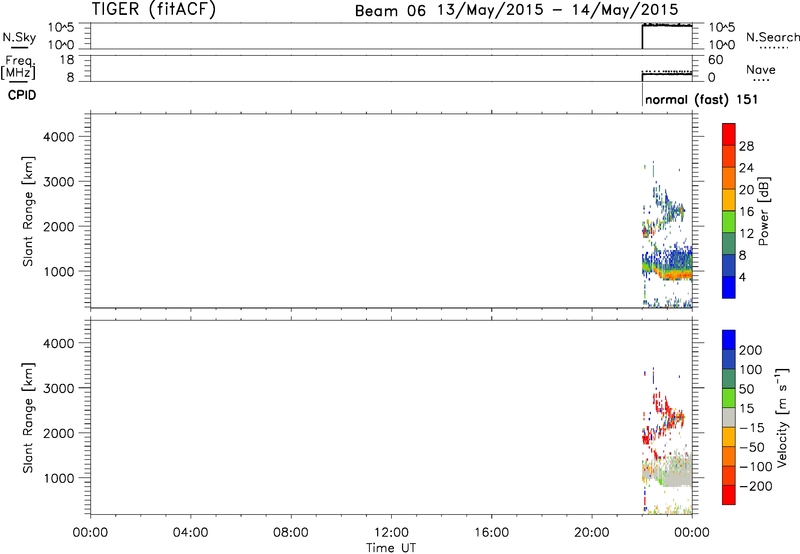Click the 4000 range tick in power panel
800x554 pixels.
click(x=59, y=137)
